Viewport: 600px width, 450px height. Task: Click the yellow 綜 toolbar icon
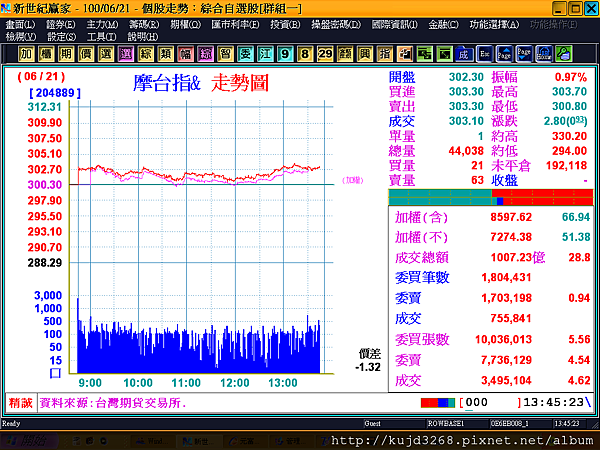(x=145, y=54)
